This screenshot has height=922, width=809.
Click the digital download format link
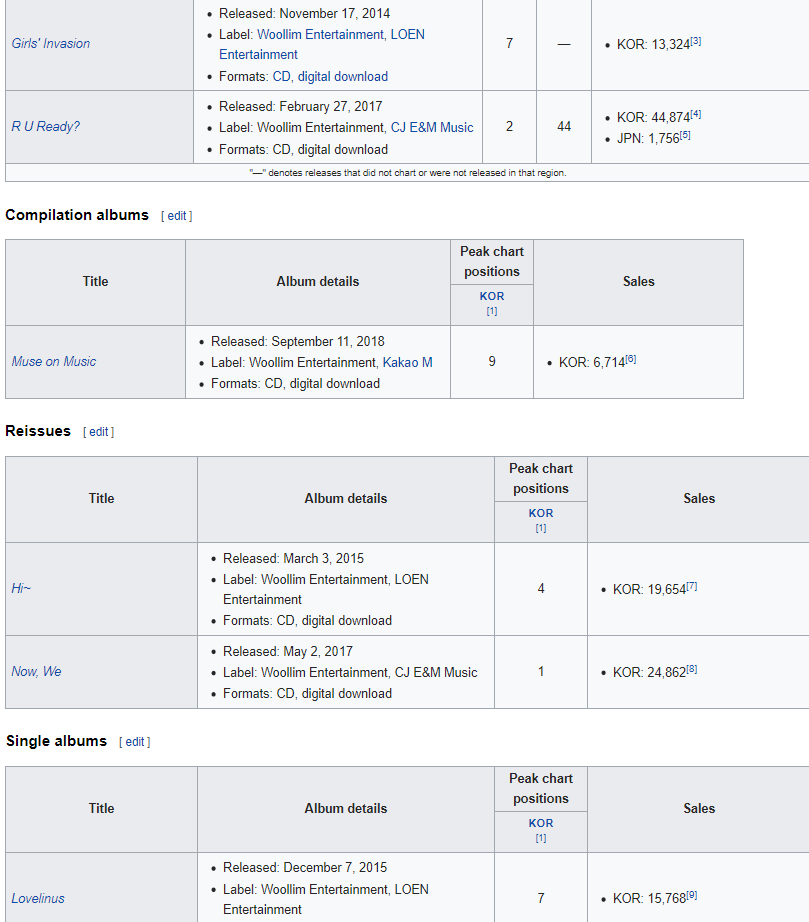coord(343,76)
